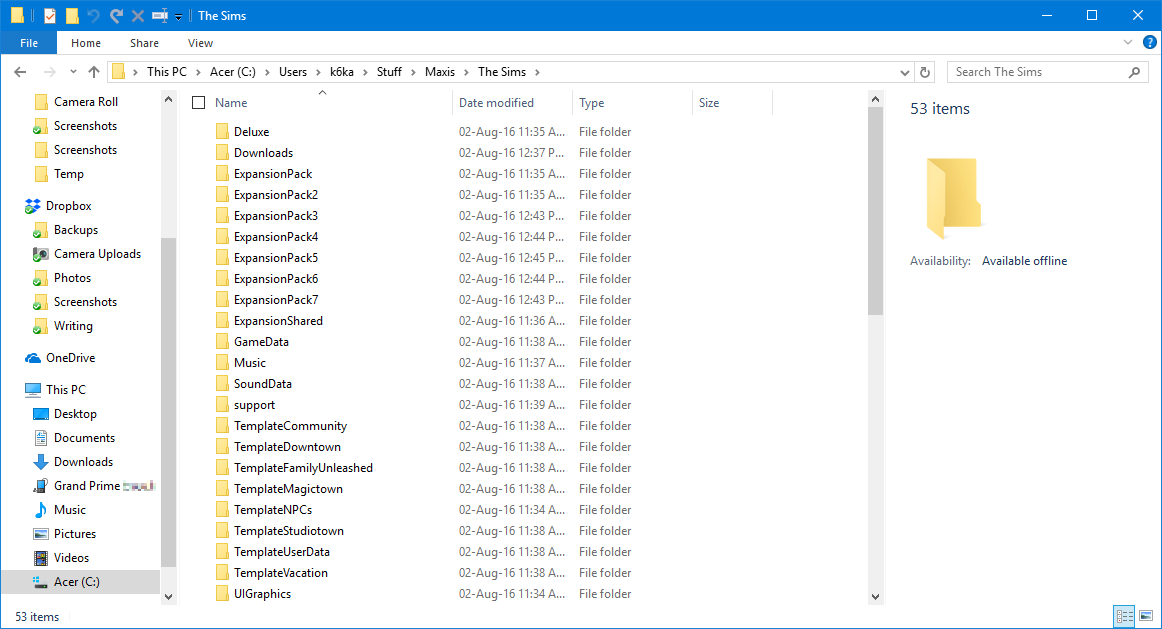This screenshot has height=629, width=1162.
Task: Switch to the View ribbon tab
Action: (x=200, y=43)
